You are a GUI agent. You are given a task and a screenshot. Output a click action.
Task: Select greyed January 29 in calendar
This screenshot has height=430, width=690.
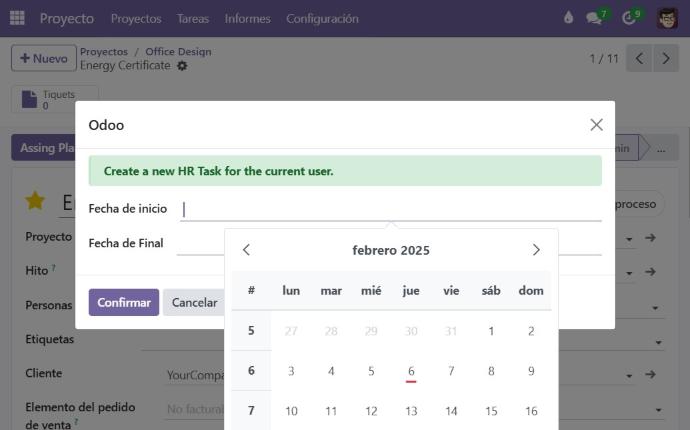[371, 331]
